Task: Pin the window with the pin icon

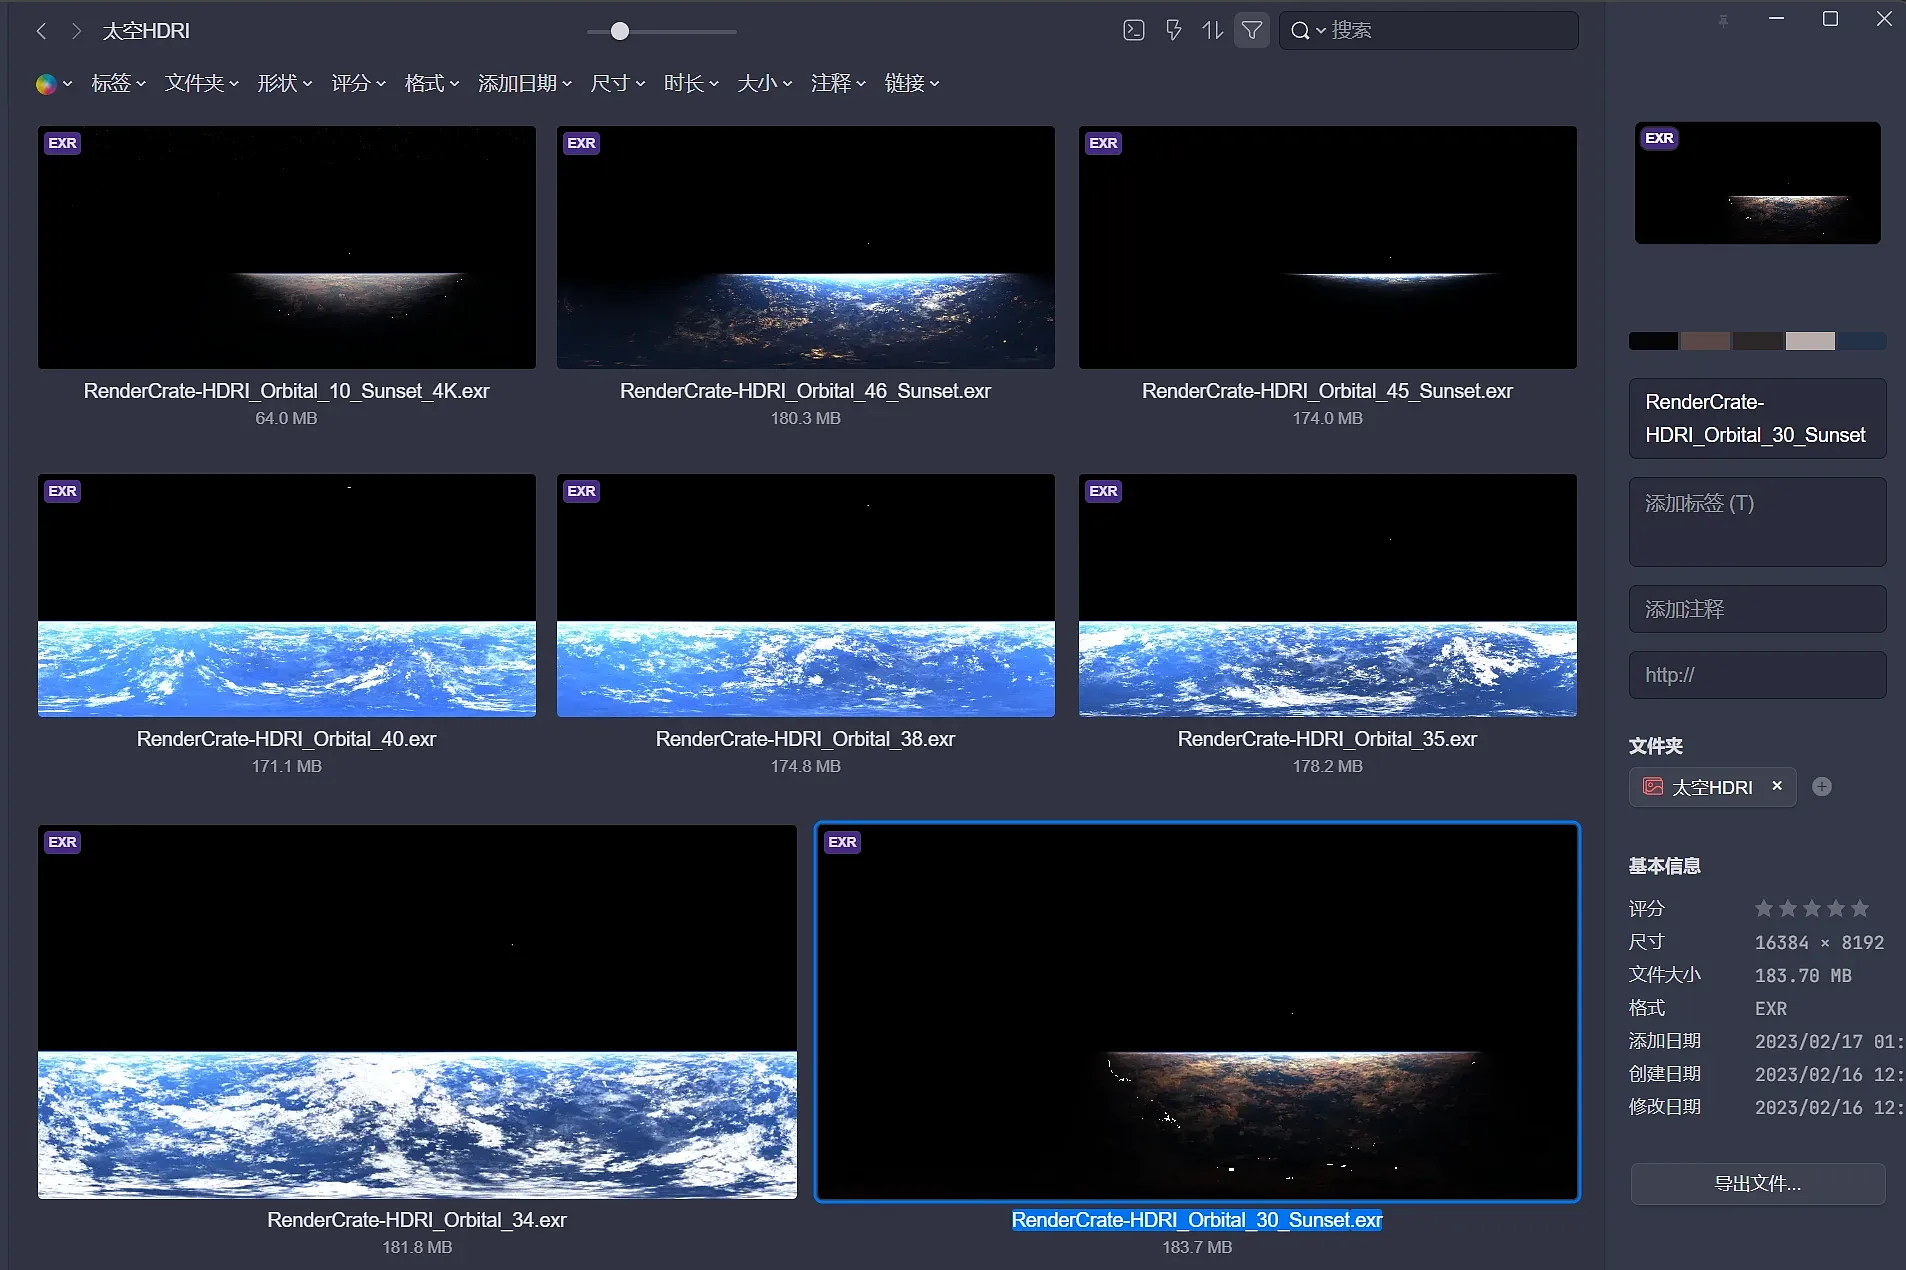Action: click(x=1723, y=20)
